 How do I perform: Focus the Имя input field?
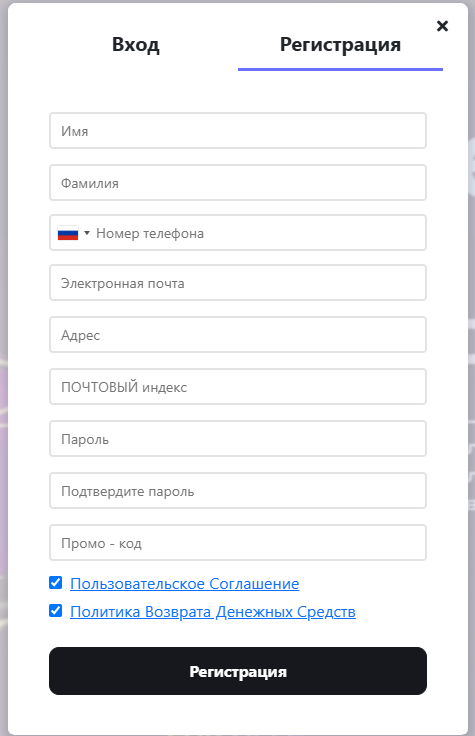[x=238, y=130]
